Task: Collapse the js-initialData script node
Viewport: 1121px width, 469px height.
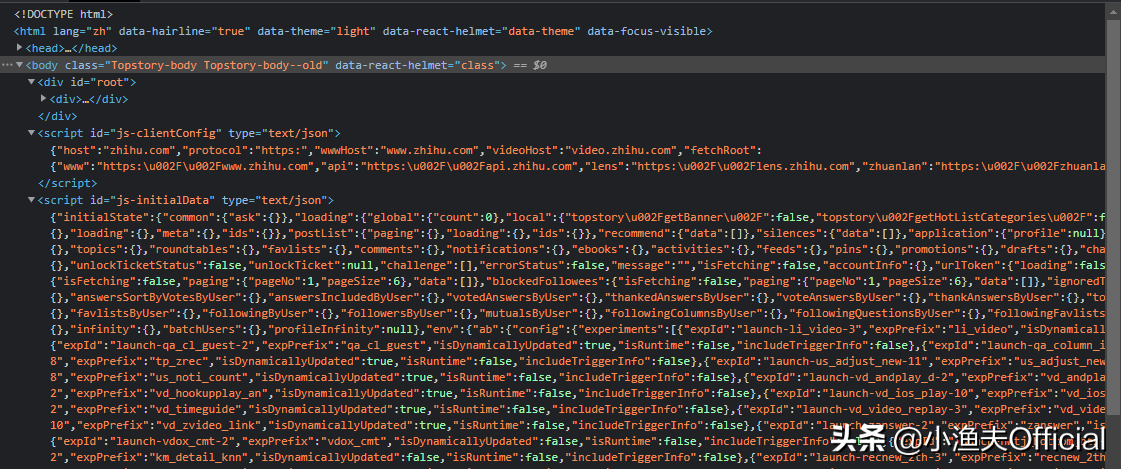Action: 31,200
